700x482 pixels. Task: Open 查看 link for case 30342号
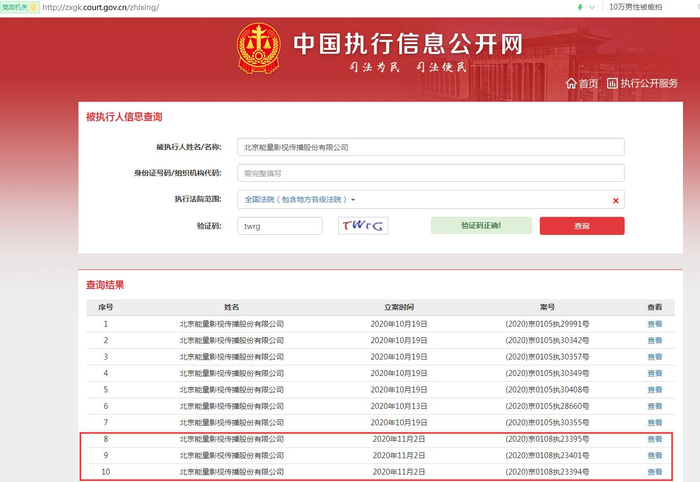tap(654, 340)
